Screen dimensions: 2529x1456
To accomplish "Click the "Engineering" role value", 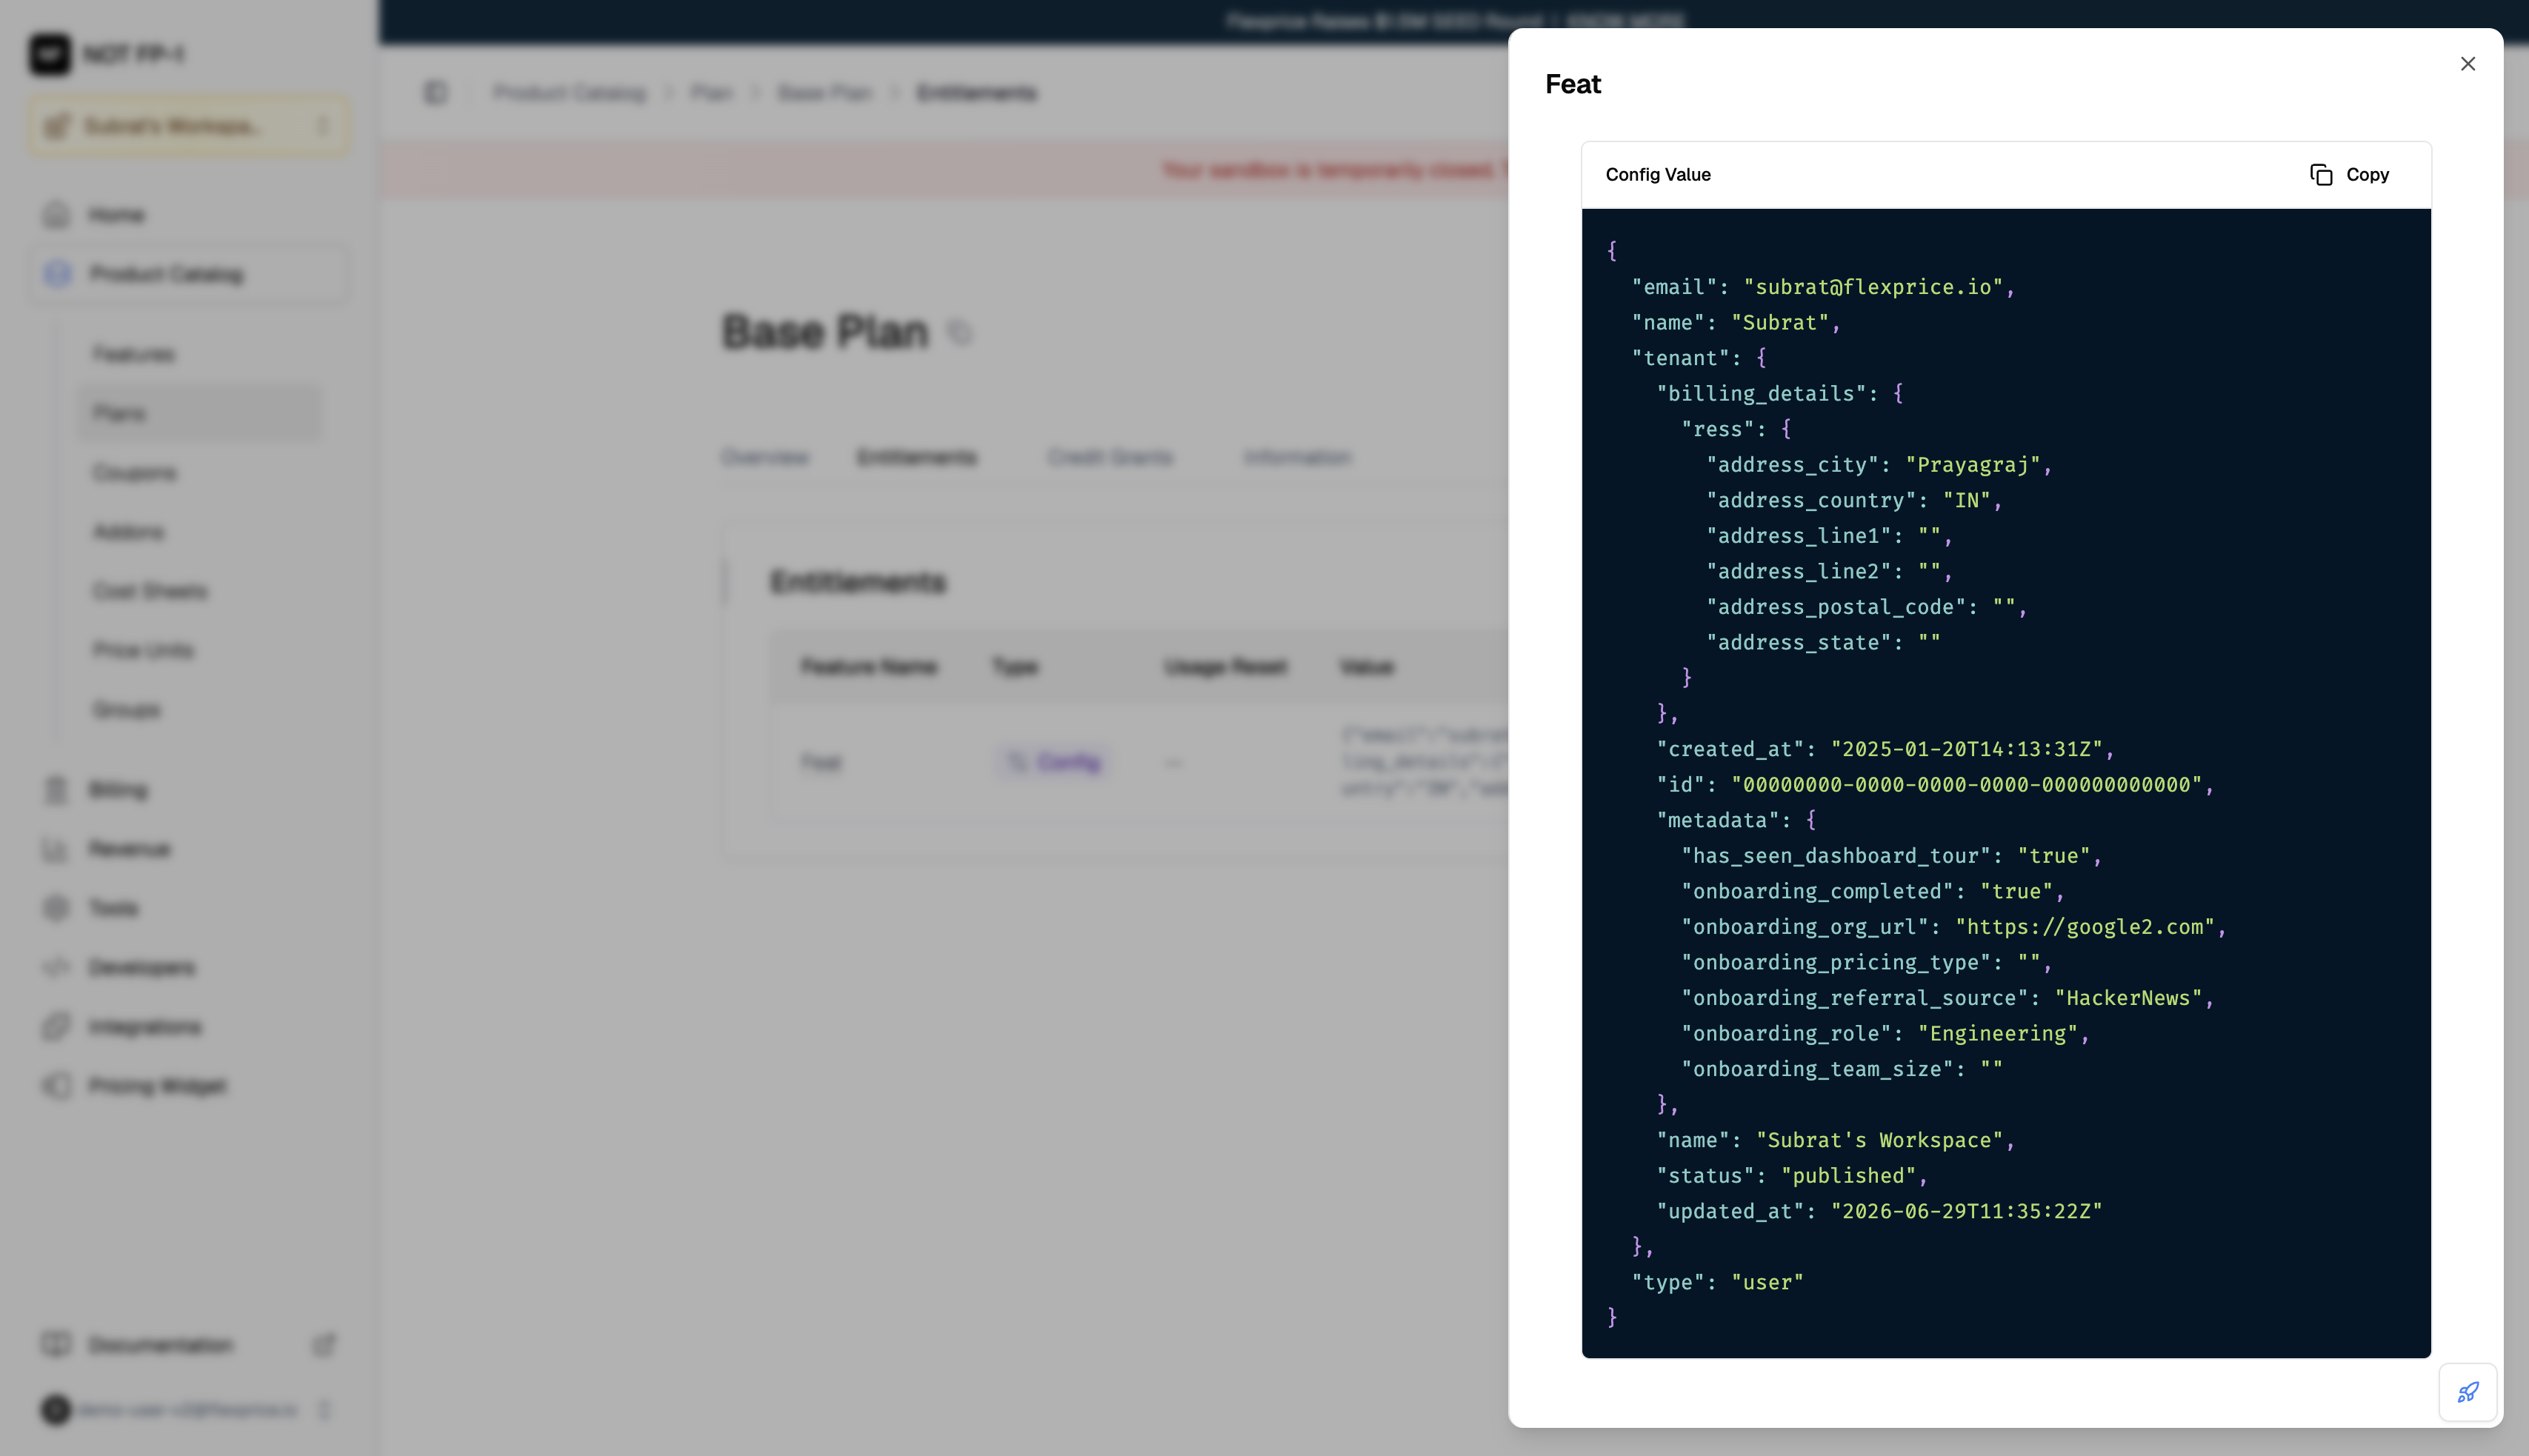I will (x=1997, y=1034).
